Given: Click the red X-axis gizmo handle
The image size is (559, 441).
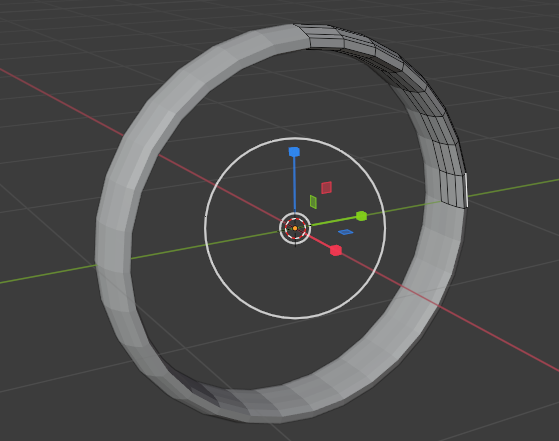Looking at the screenshot, I should coord(336,251).
